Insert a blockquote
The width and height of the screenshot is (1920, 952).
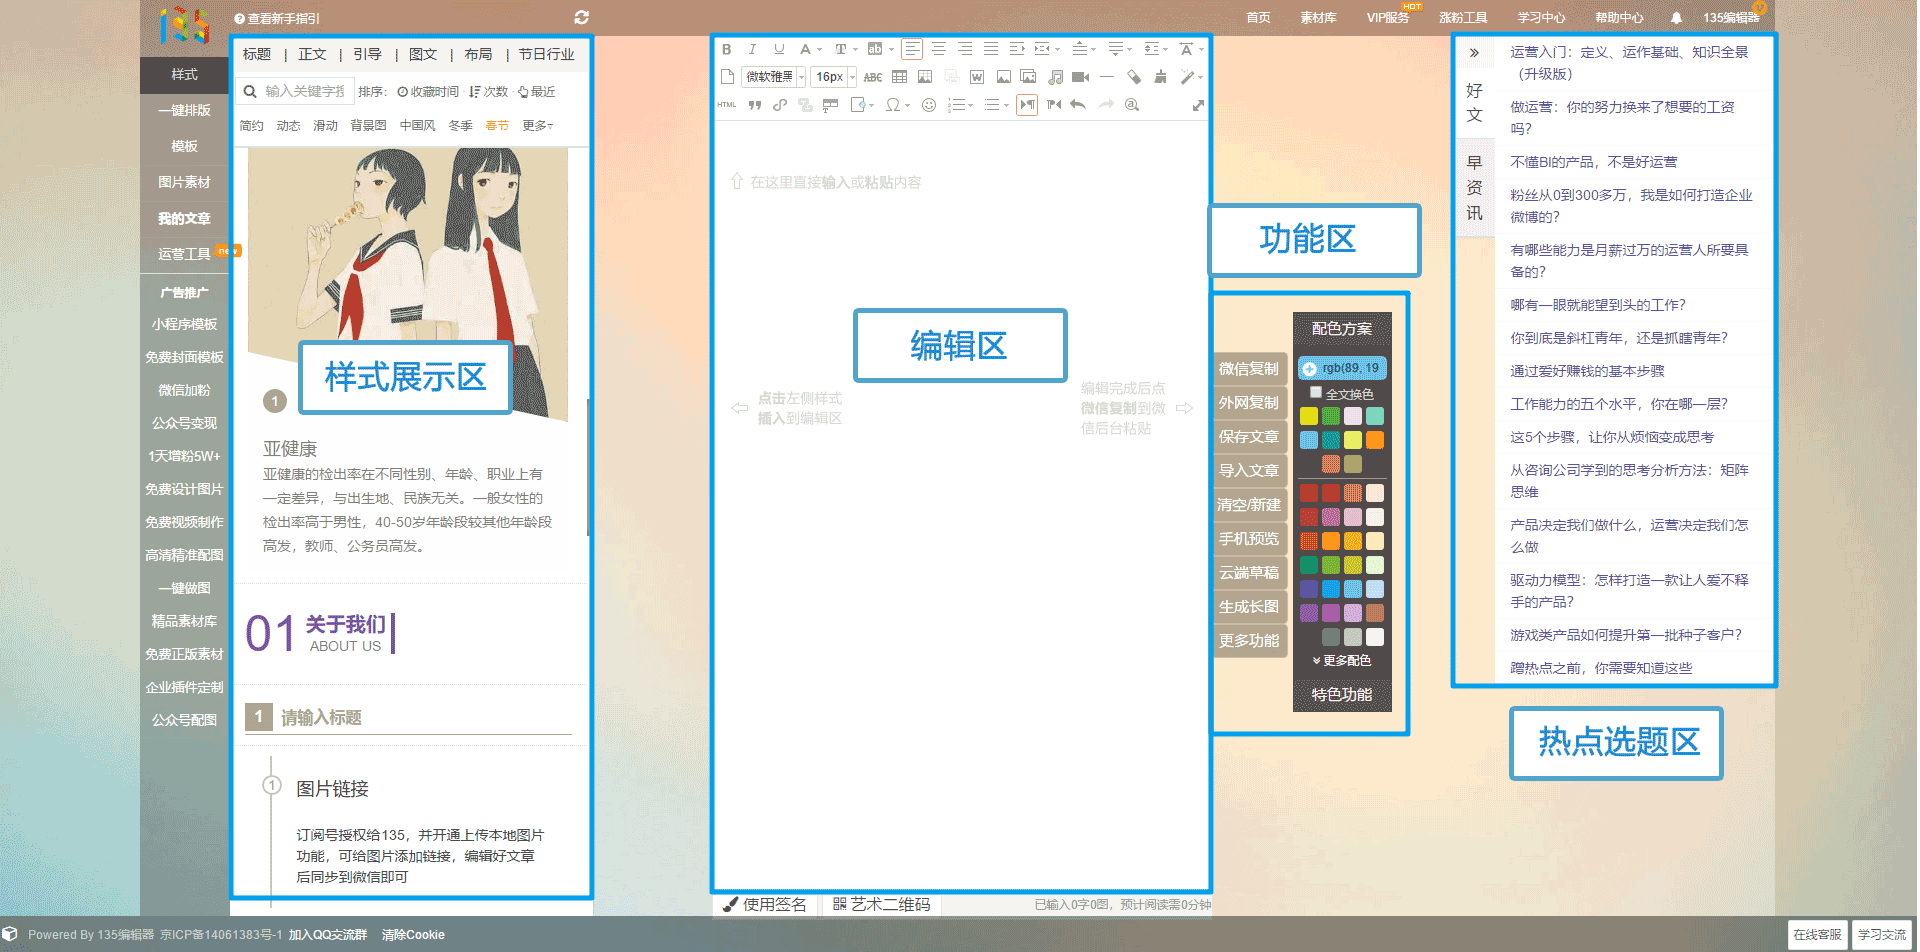(754, 105)
